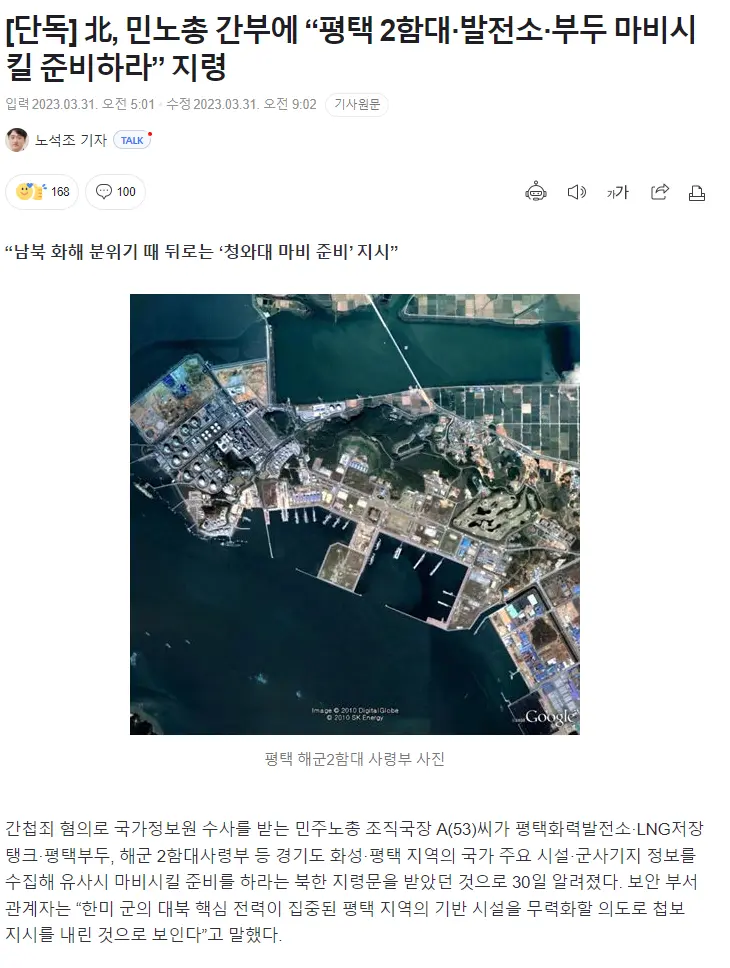Open the Pyeongtaek naval base satellite image

355,514
